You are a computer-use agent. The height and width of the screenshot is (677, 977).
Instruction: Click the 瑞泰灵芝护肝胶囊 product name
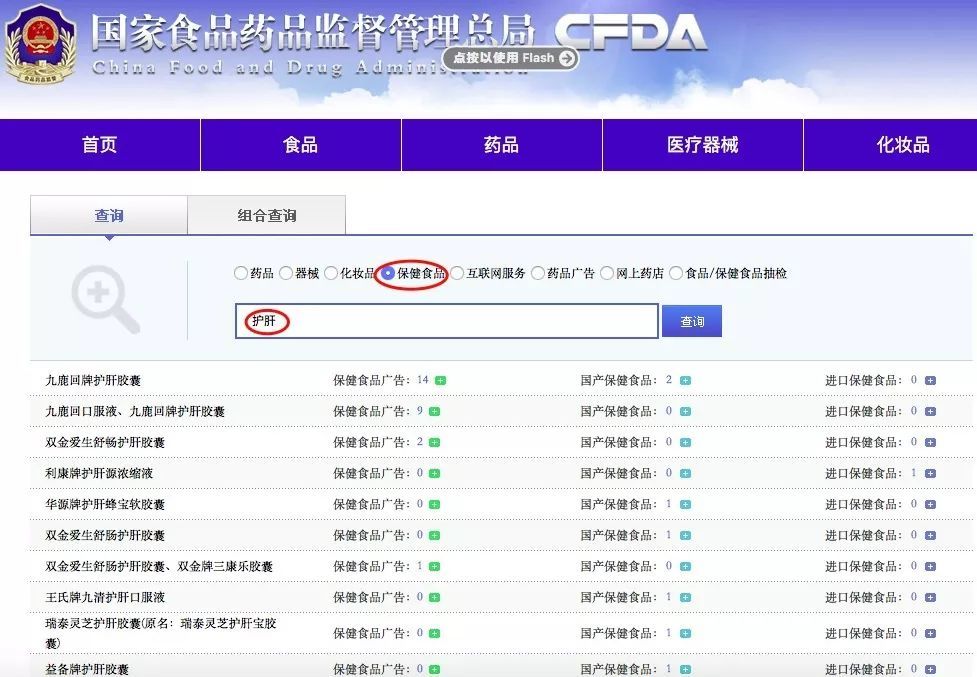coord(161,633)
